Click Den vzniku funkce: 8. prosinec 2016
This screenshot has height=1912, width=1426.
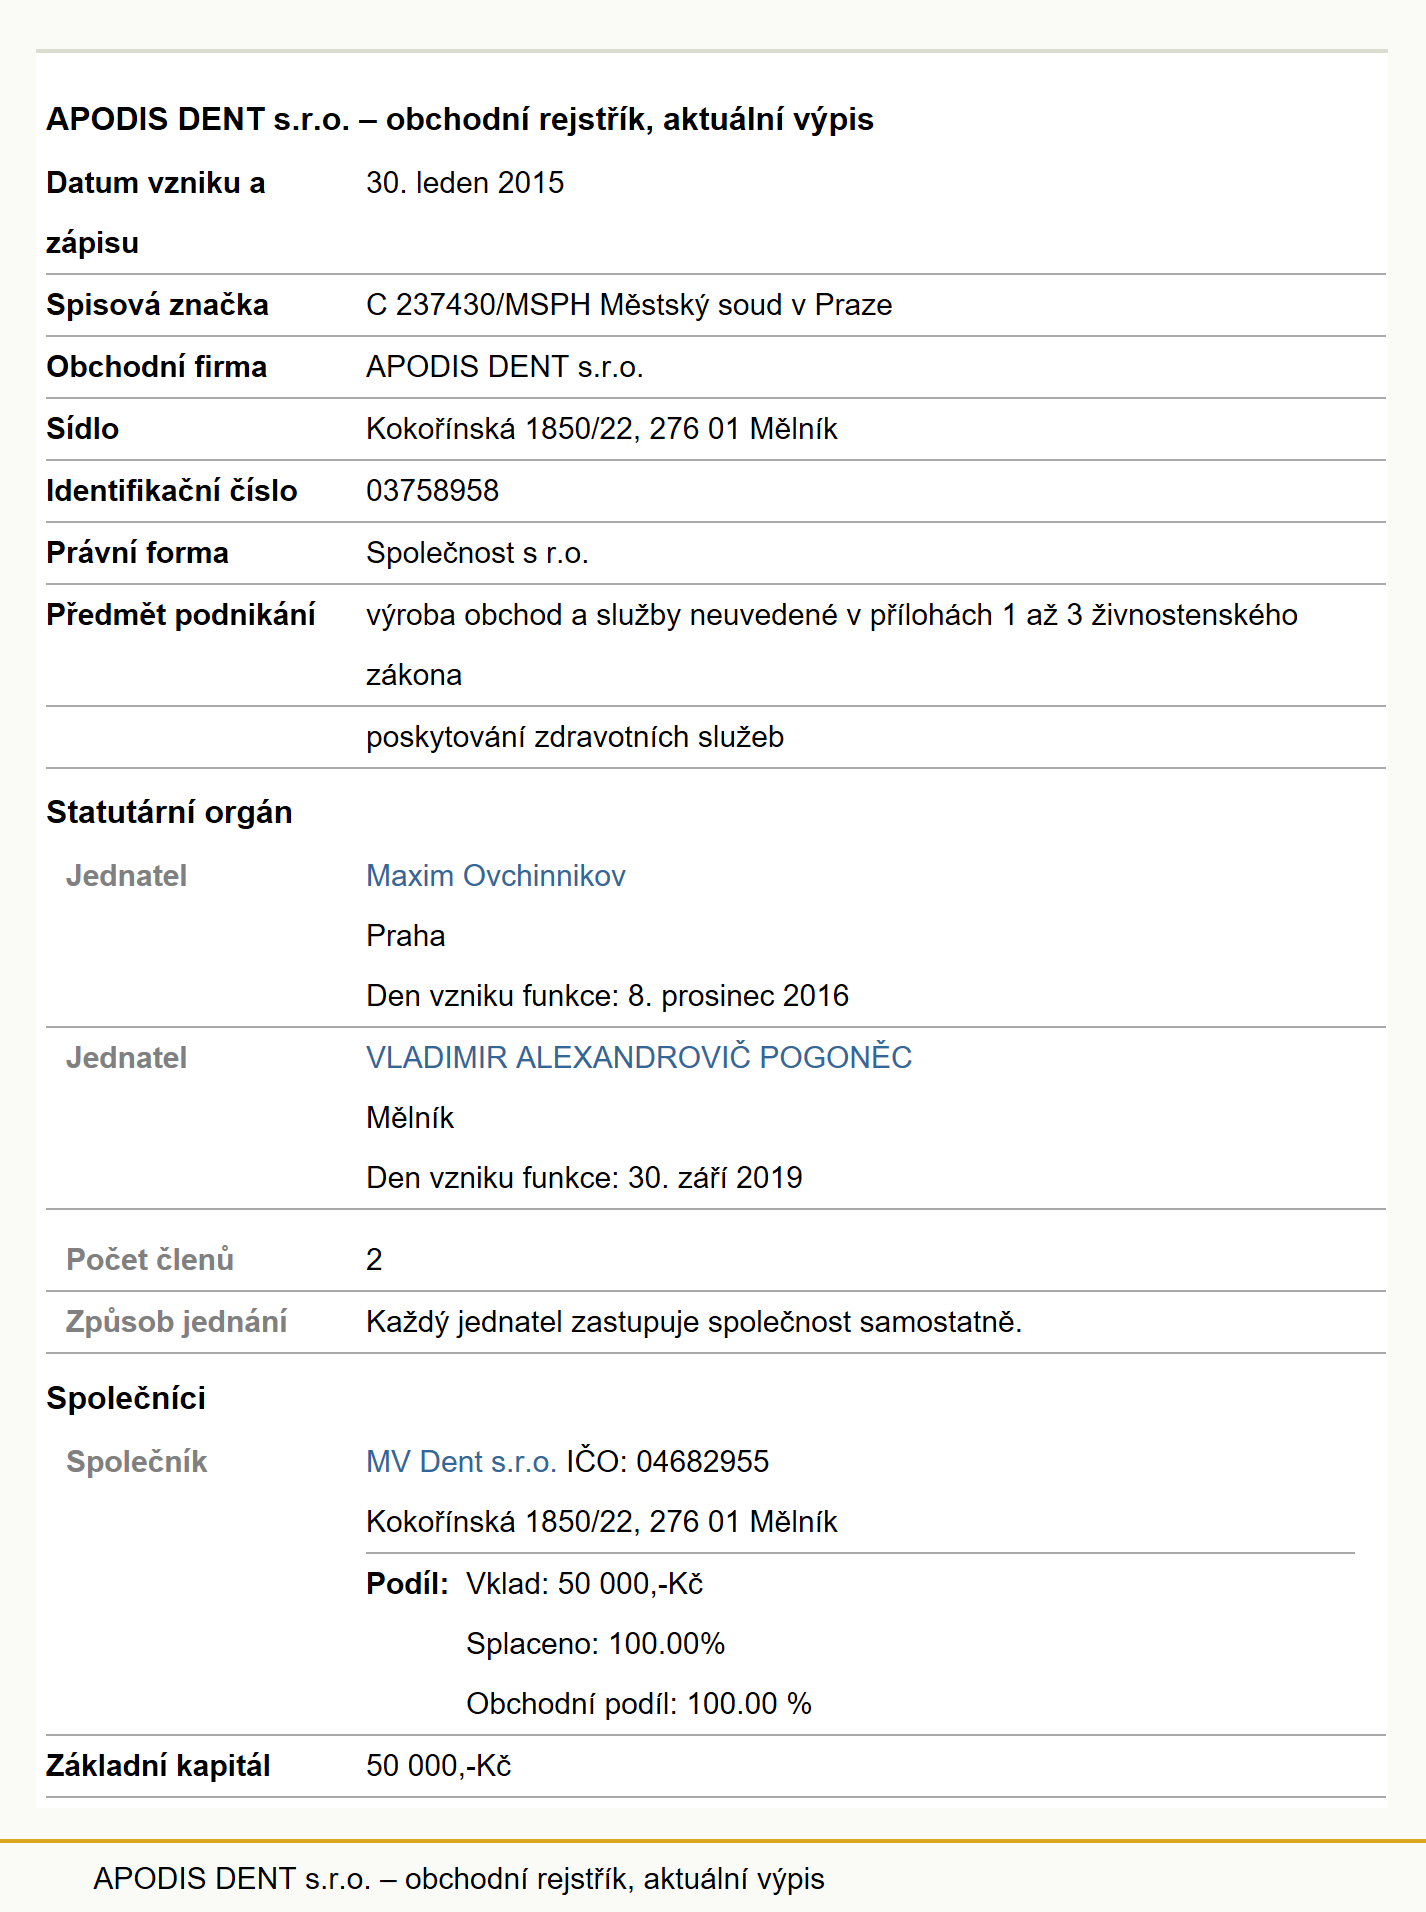pos(608,996)
